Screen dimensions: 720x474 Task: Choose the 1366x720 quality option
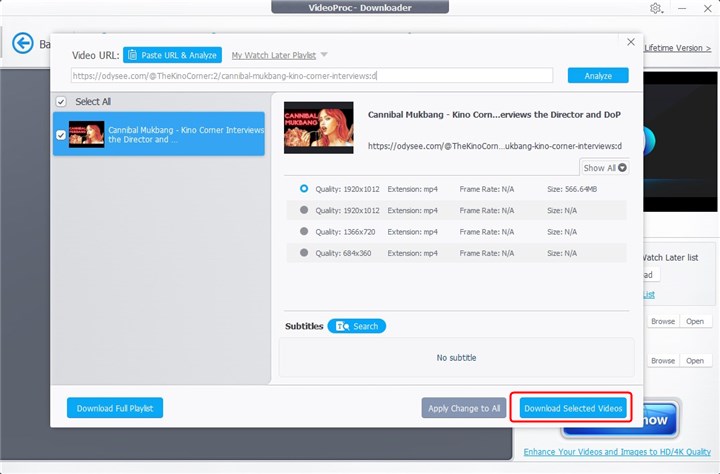click(x=304, y=231)
